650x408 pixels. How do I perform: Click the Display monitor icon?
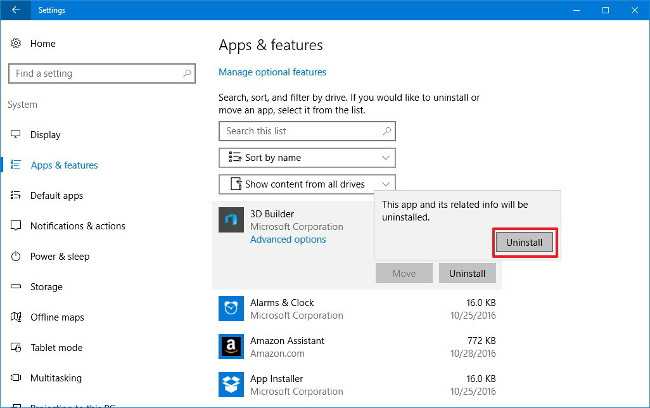coord(16,134)
